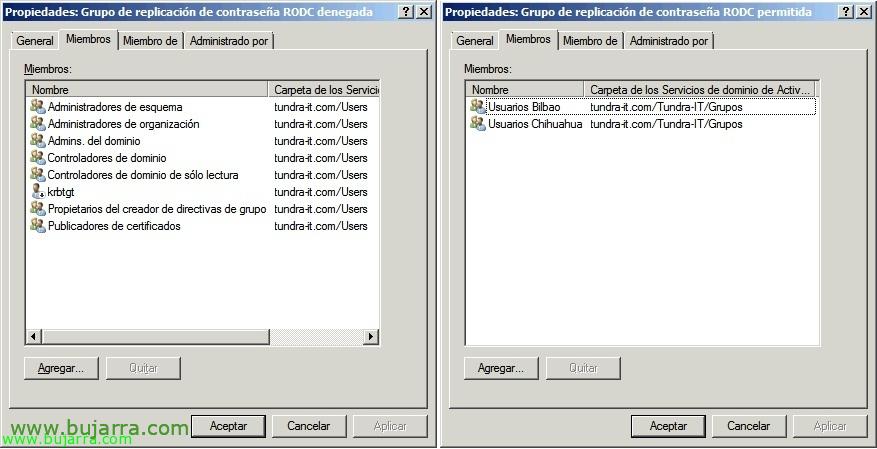Open the General tab in RODC denegada dialog
Image resolution: width=877 pixels, height=449 pixels.
coord(35,41)
